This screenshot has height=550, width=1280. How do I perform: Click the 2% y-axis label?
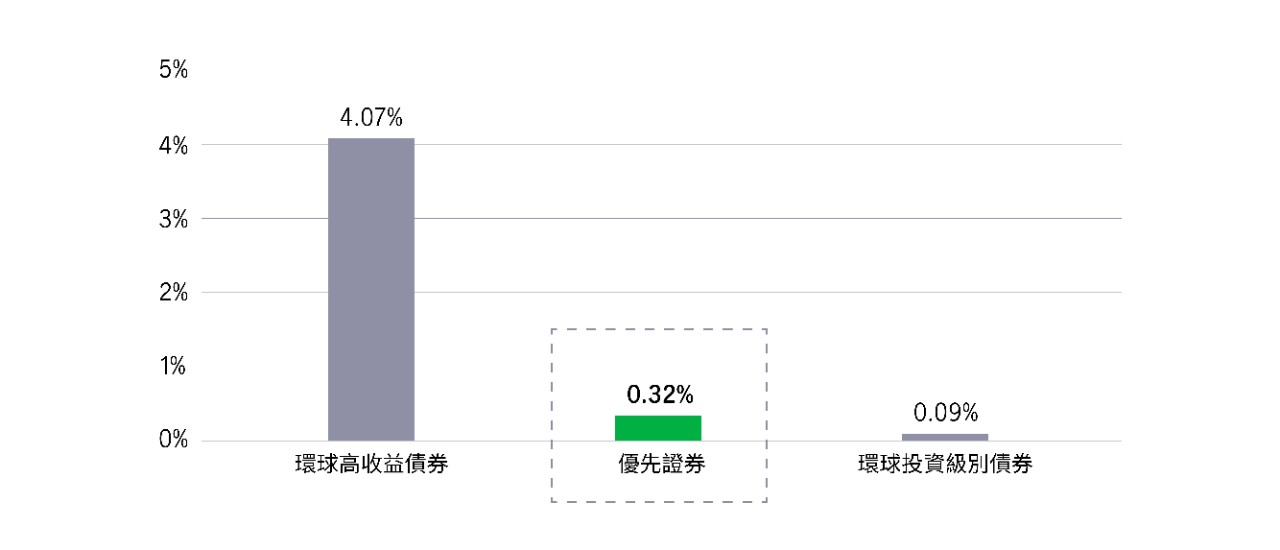coord(173,294)
